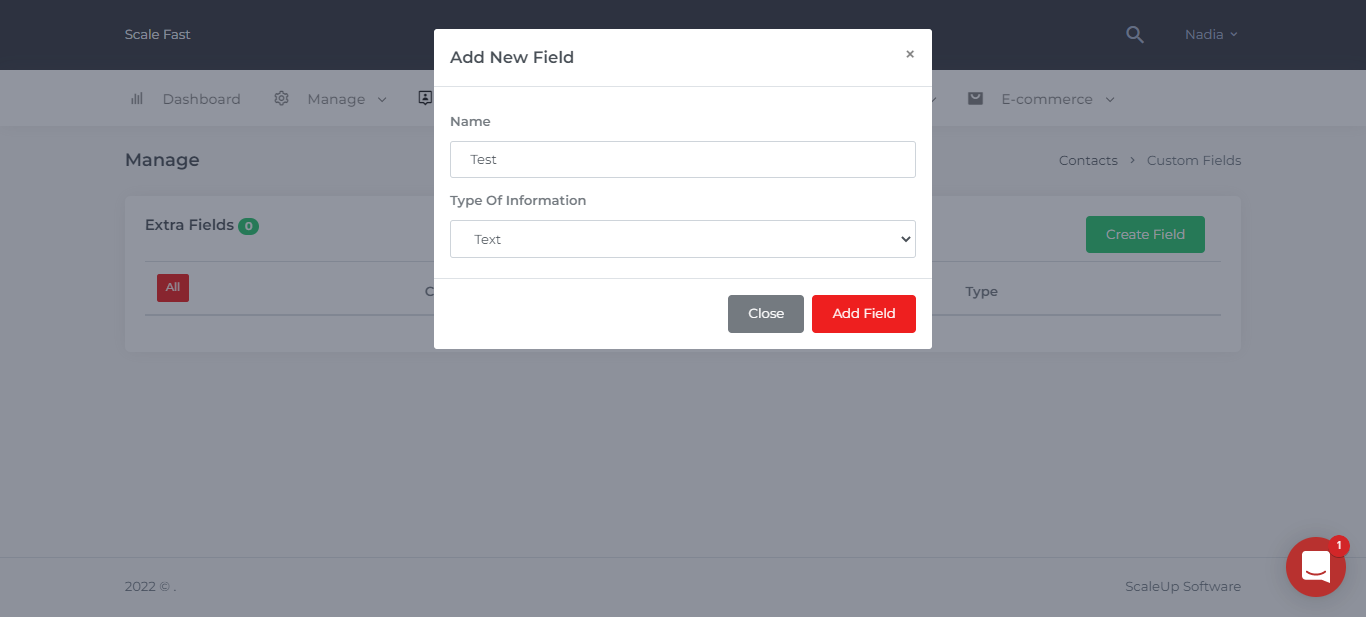The height and width of the screenshot is (617, 1366).
Task: Follow the Contacts breadcrumb link
Action: pos(1088,161)
